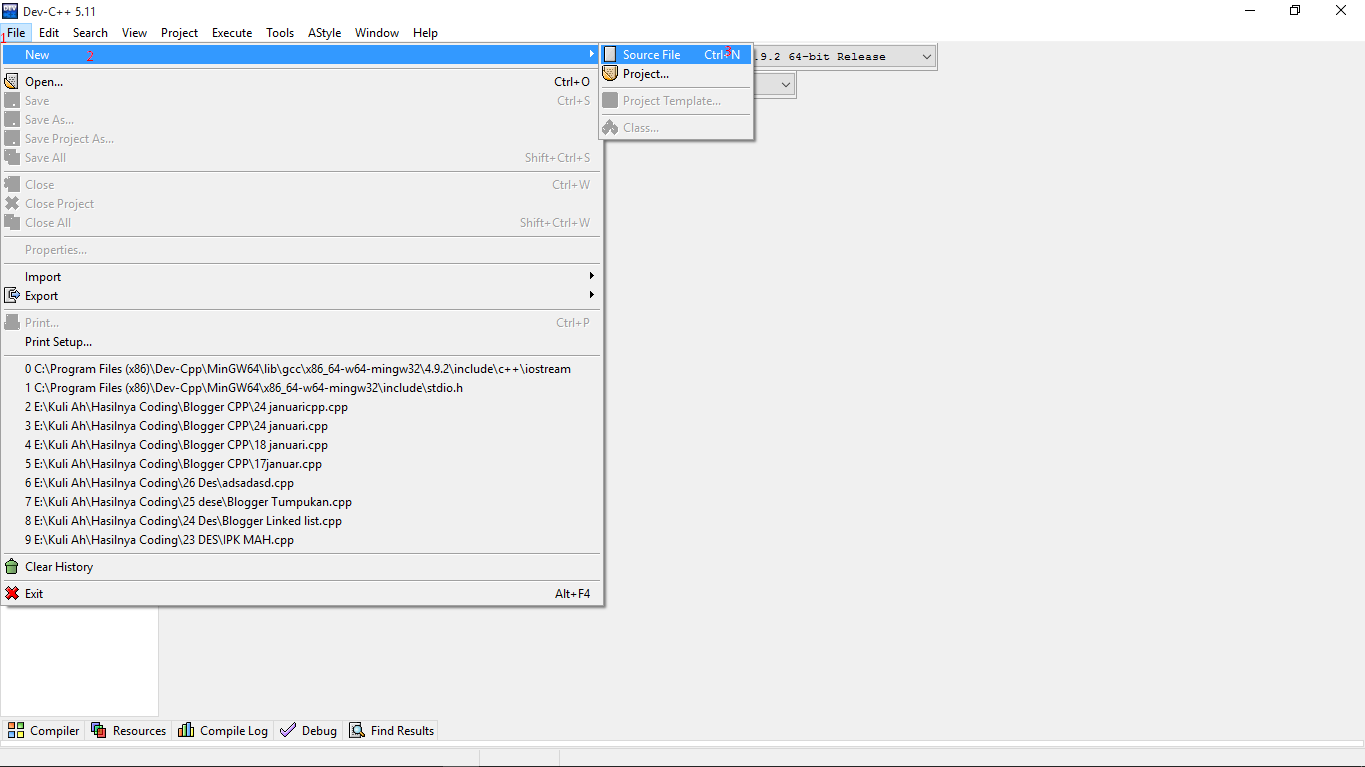Switch to the Resources tab

[x=129, y=731]
